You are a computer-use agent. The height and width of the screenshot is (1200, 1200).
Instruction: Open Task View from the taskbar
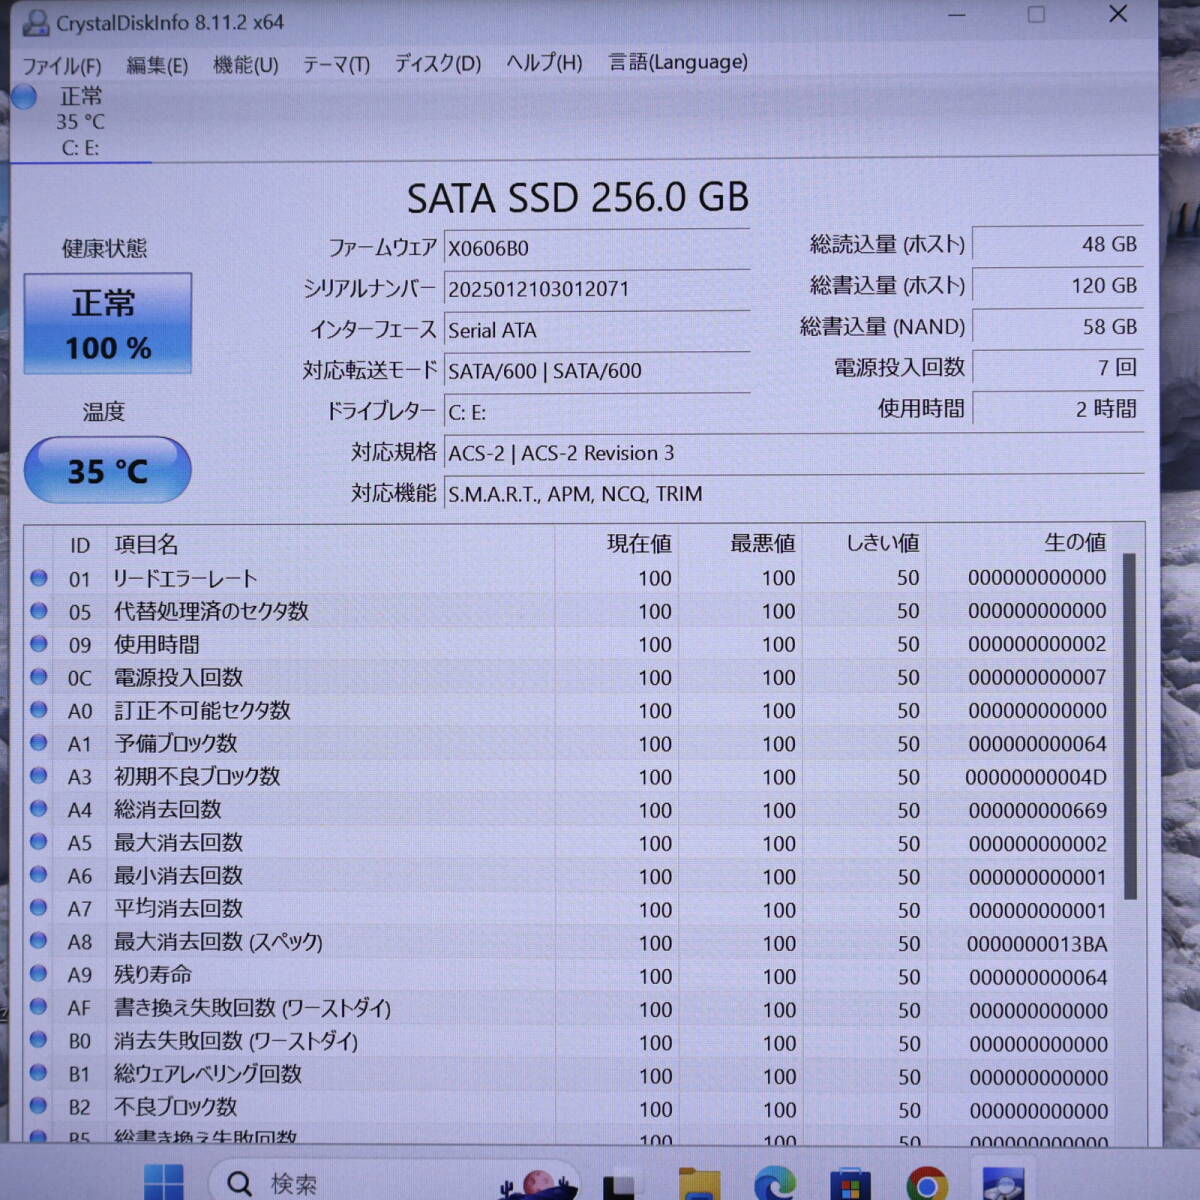point(619,1184)
